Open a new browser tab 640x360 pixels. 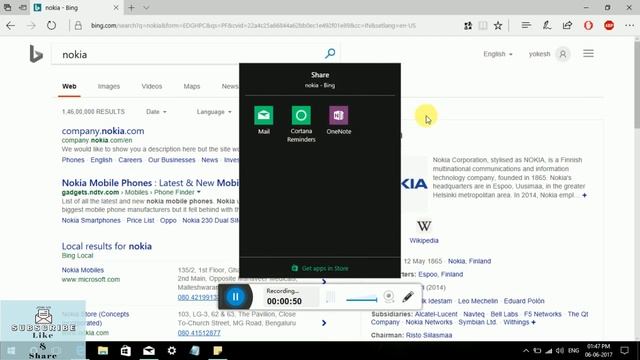131,8
